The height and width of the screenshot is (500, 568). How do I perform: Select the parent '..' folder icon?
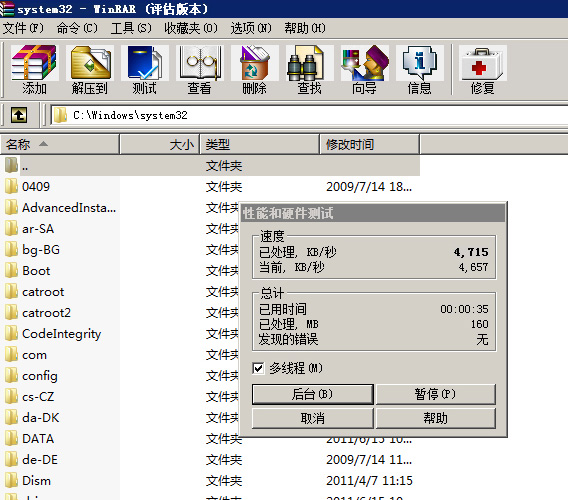[11, 165]
